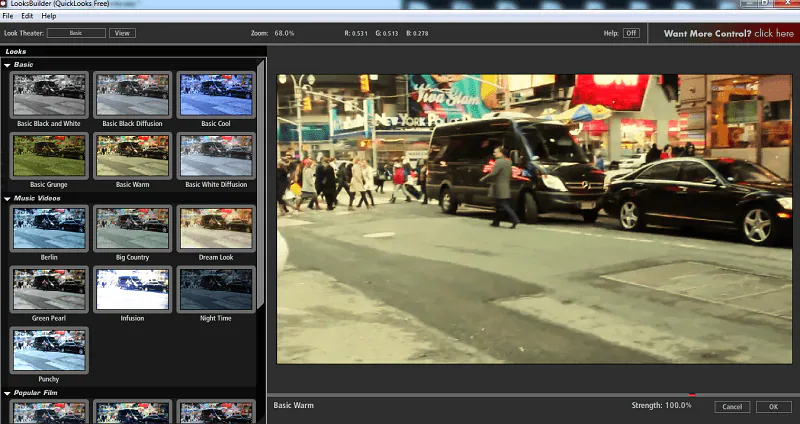Collapse the Popular Film category
Viewport: 800px width, 424px height.
[x=7, y=393]
